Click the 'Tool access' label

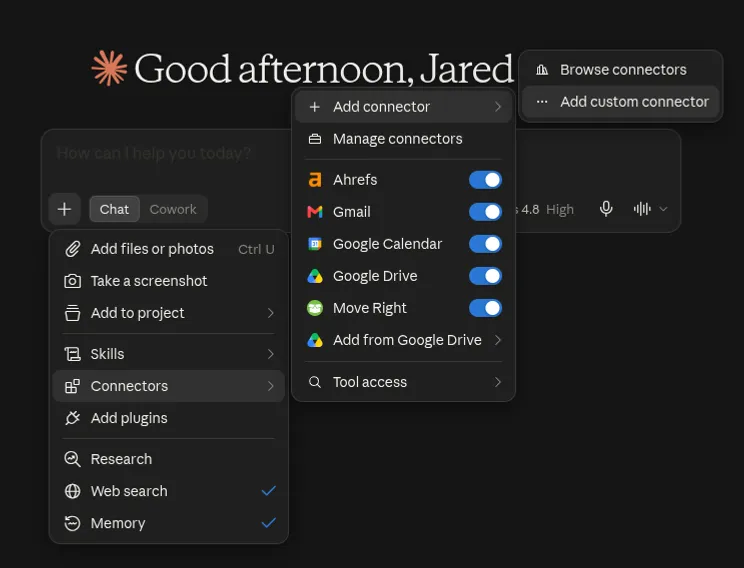(370, 382)
